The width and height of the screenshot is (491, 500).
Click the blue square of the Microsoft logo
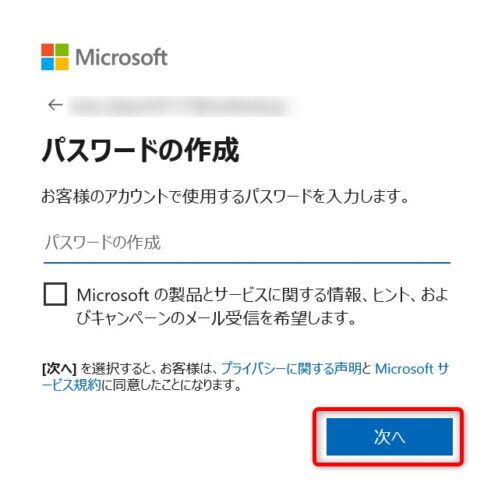click(48, 64)
